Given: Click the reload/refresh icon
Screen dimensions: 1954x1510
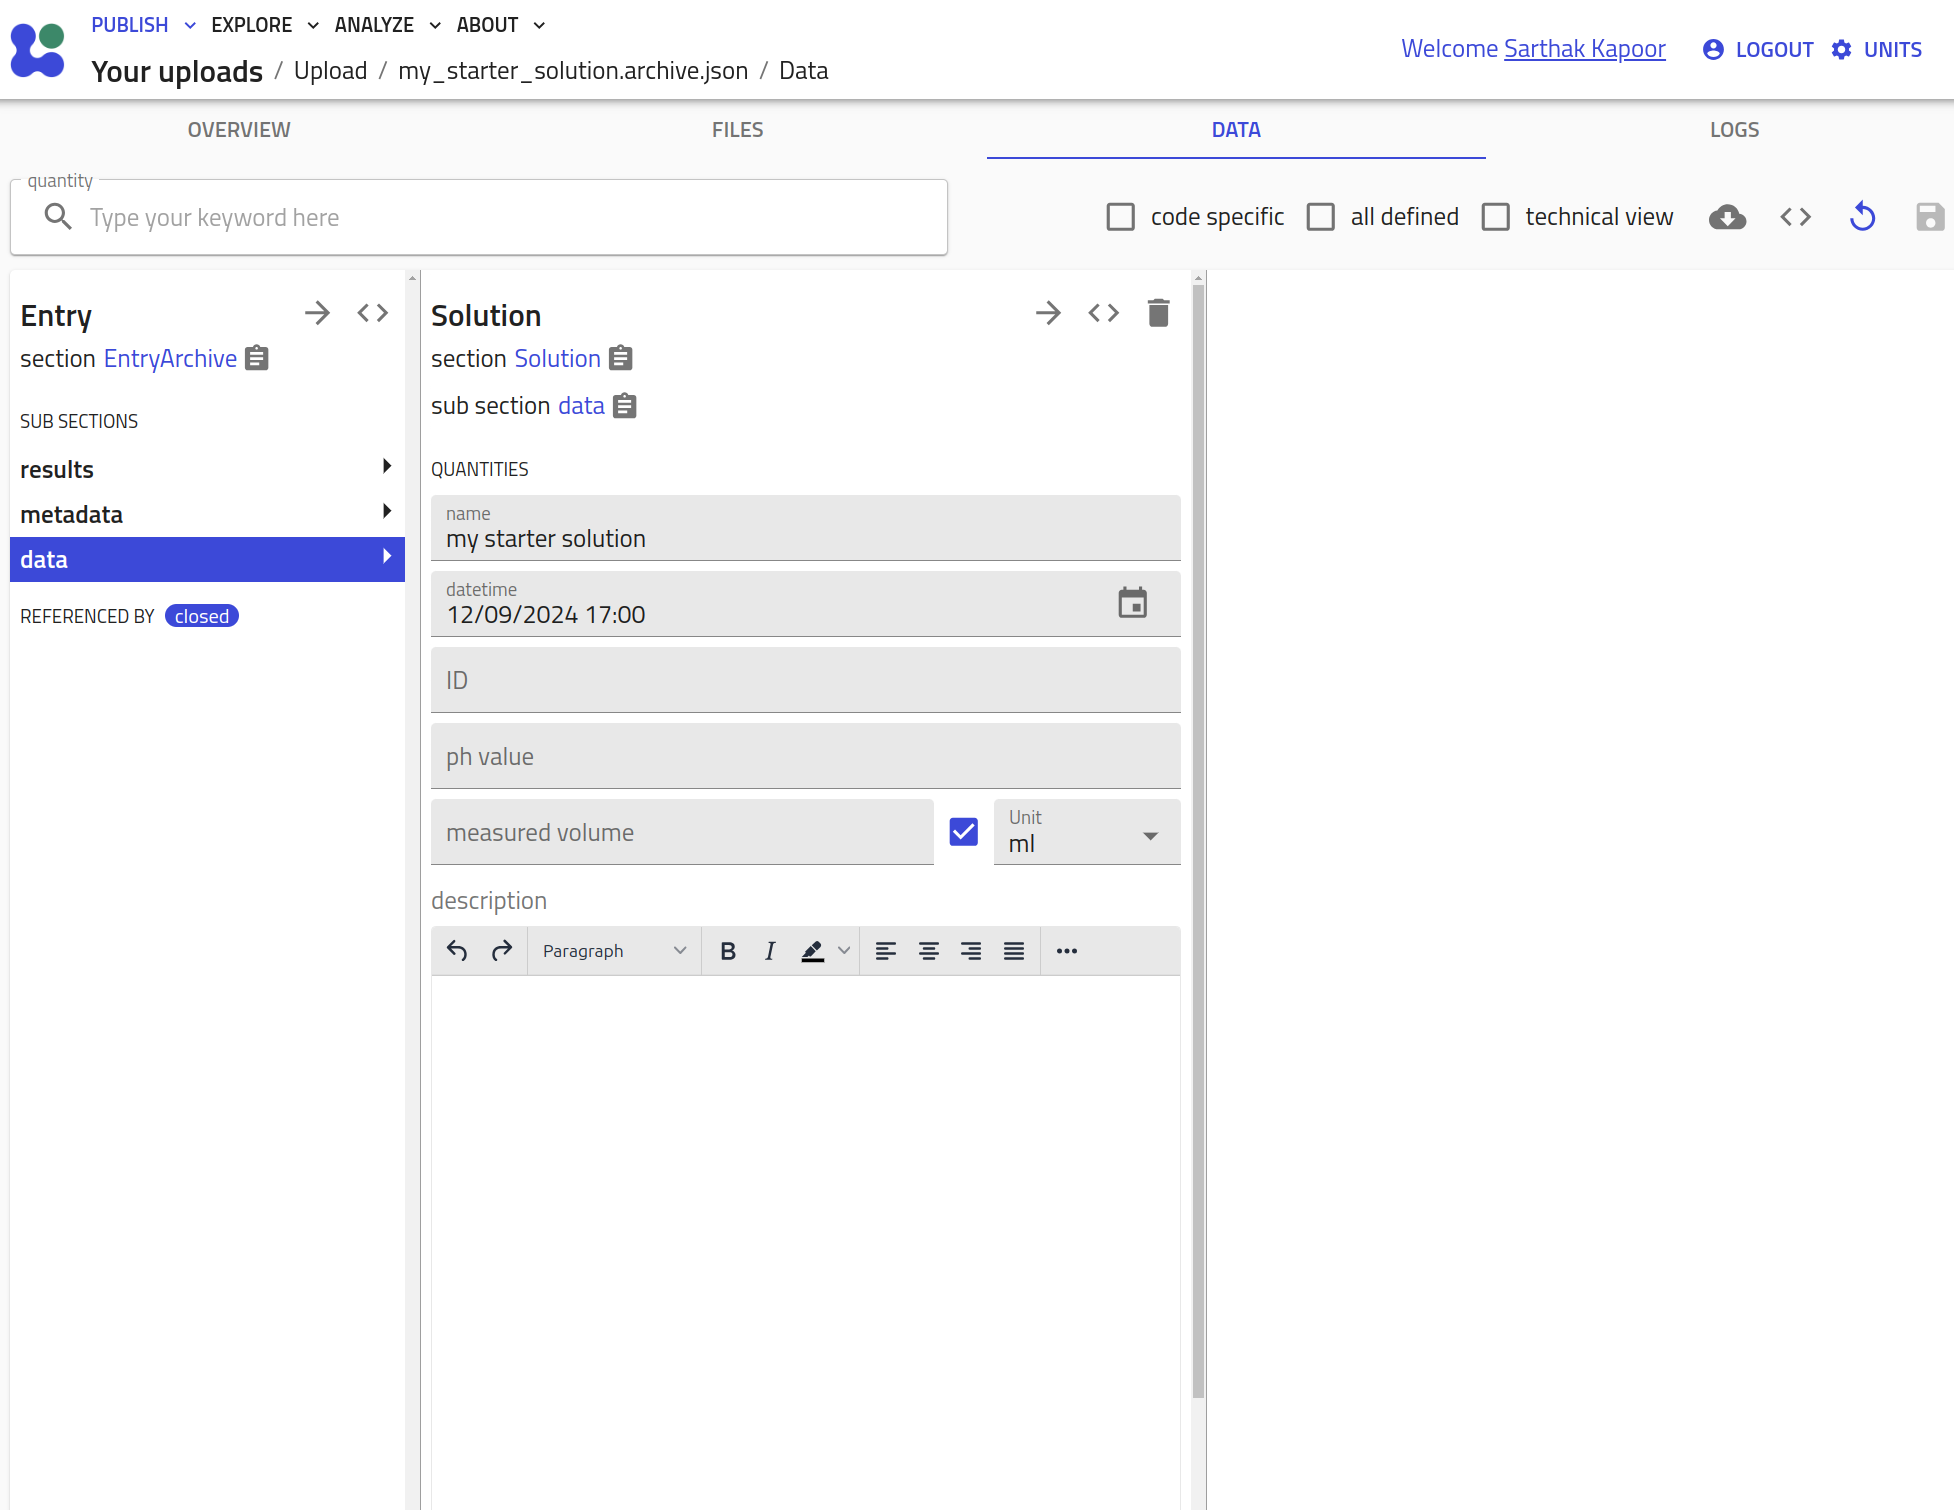Looking at the screenshot, I should [x=1862, y=217].
